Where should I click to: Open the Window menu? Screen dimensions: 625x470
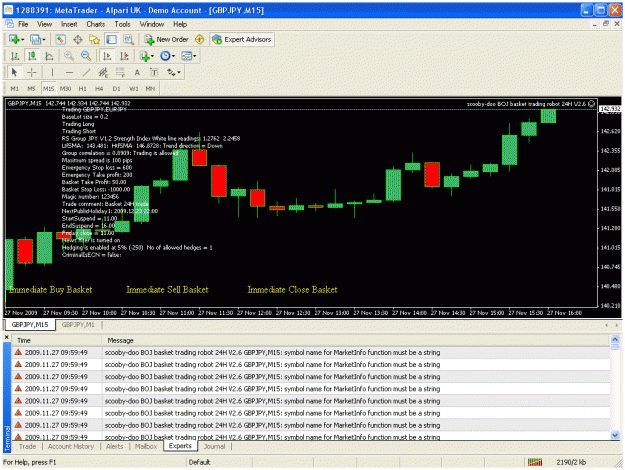pyautogui.click(x=151, y=24)
